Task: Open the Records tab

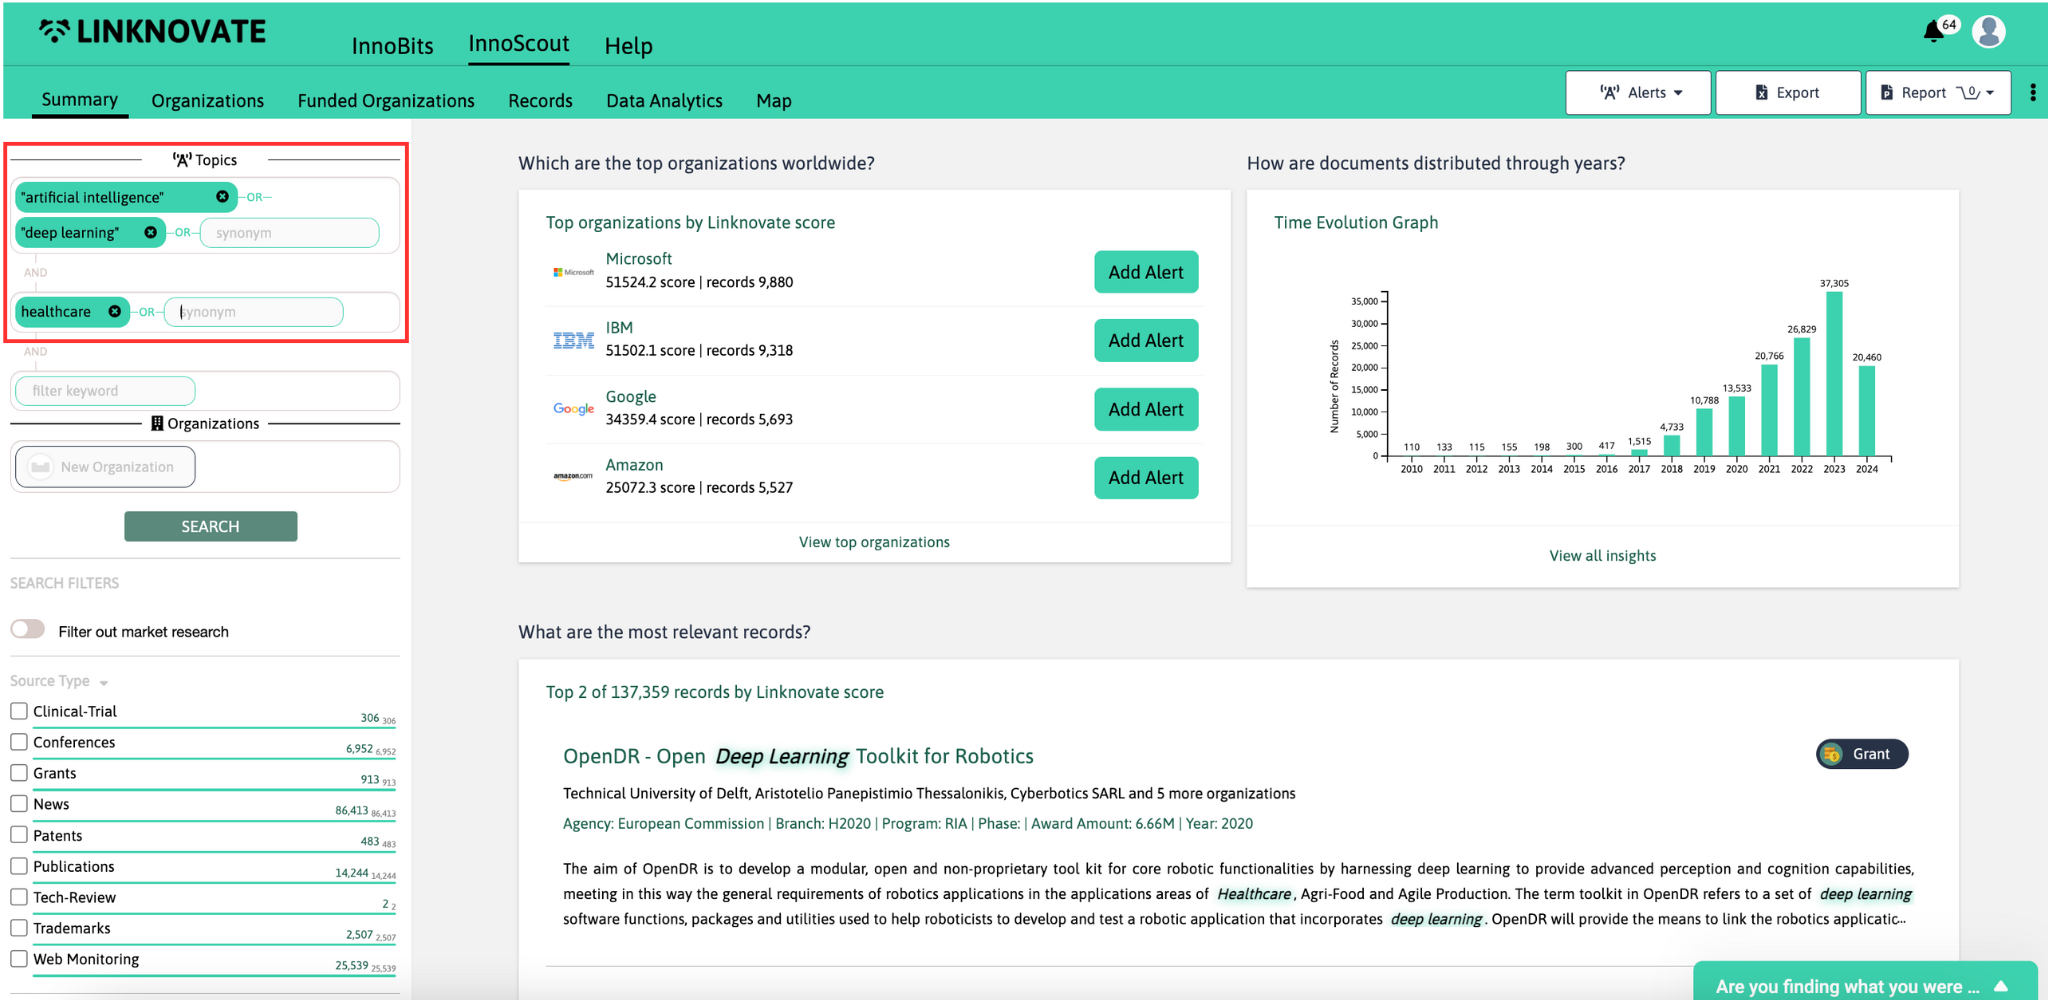Action: [x=540, y=101]
